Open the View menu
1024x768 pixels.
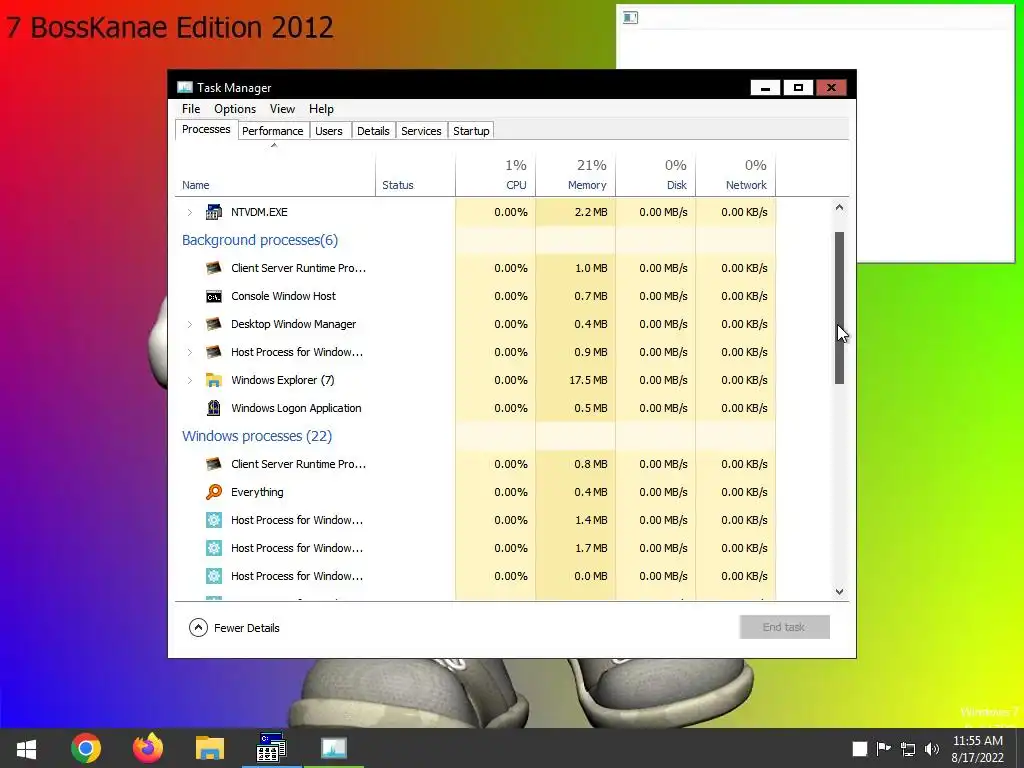[282, 109]
